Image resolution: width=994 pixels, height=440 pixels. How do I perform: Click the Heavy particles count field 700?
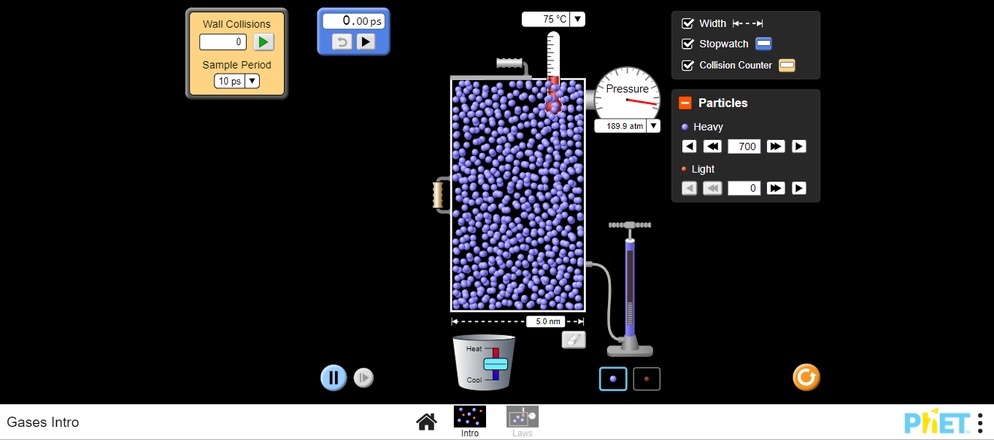pyautogui.click(x=744, y=146)
